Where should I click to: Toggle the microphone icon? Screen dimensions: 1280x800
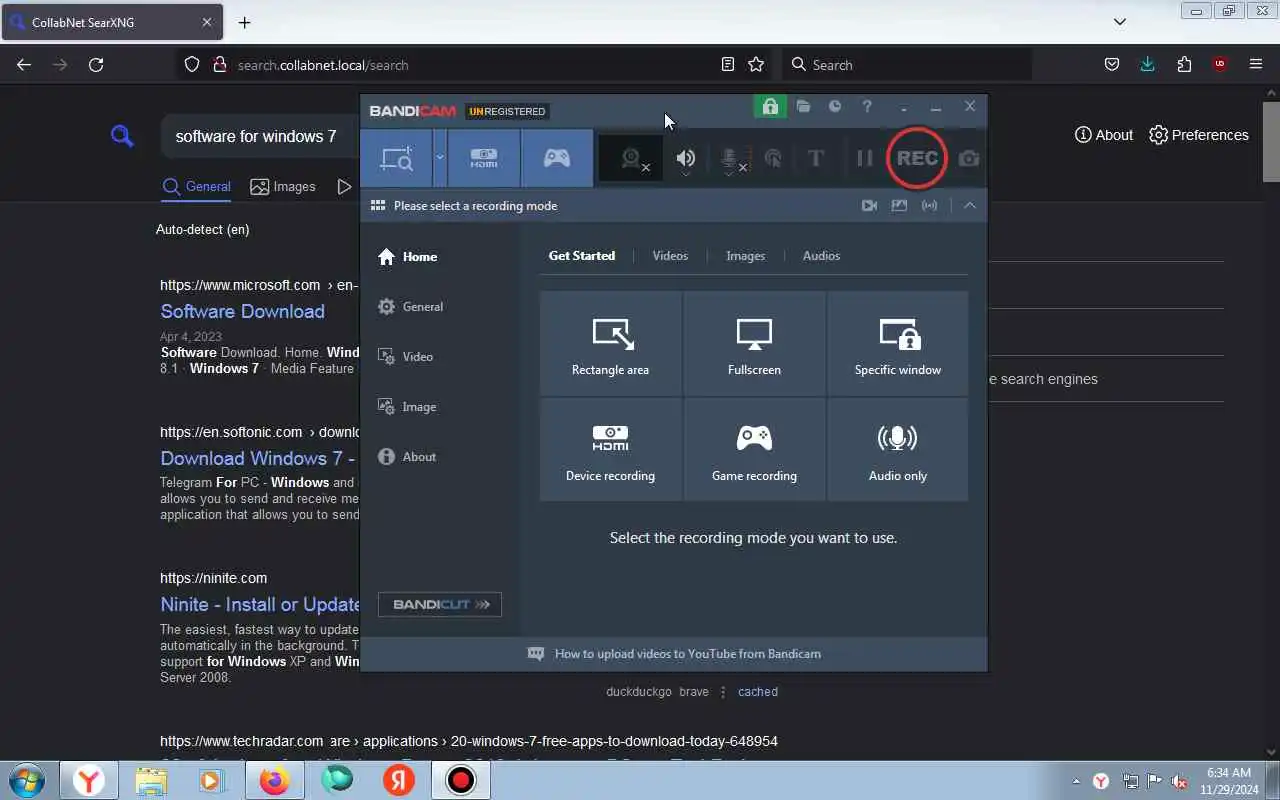(x=732, y=158)
